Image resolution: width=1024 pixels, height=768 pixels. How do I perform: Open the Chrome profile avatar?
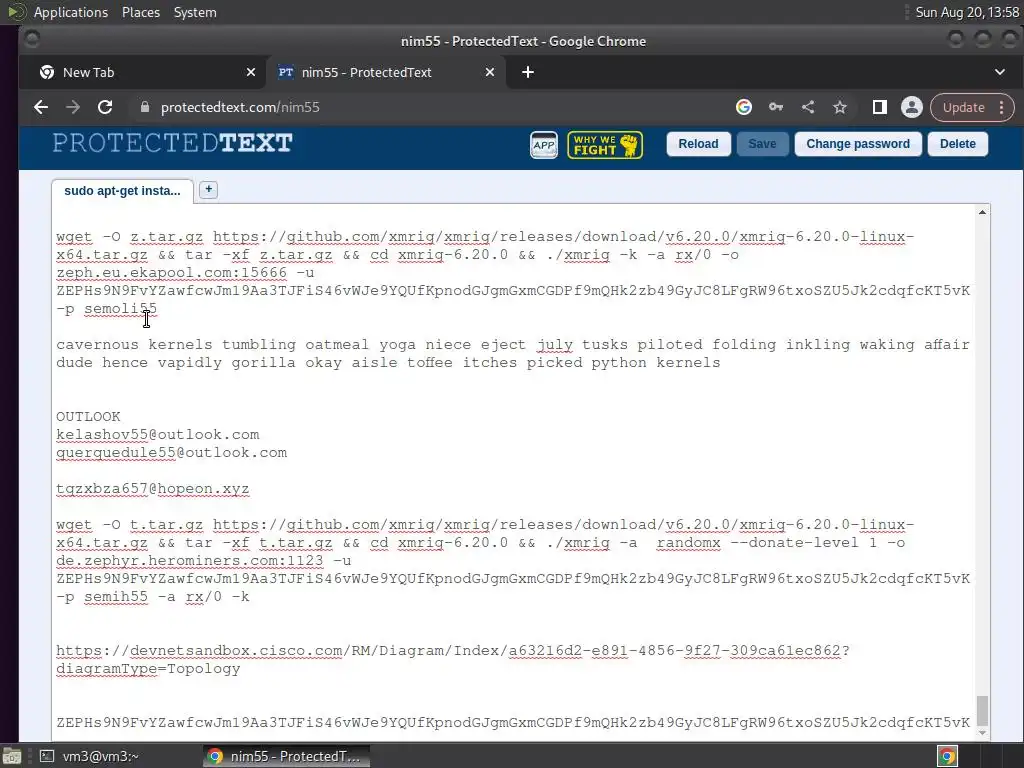[912, 107]
